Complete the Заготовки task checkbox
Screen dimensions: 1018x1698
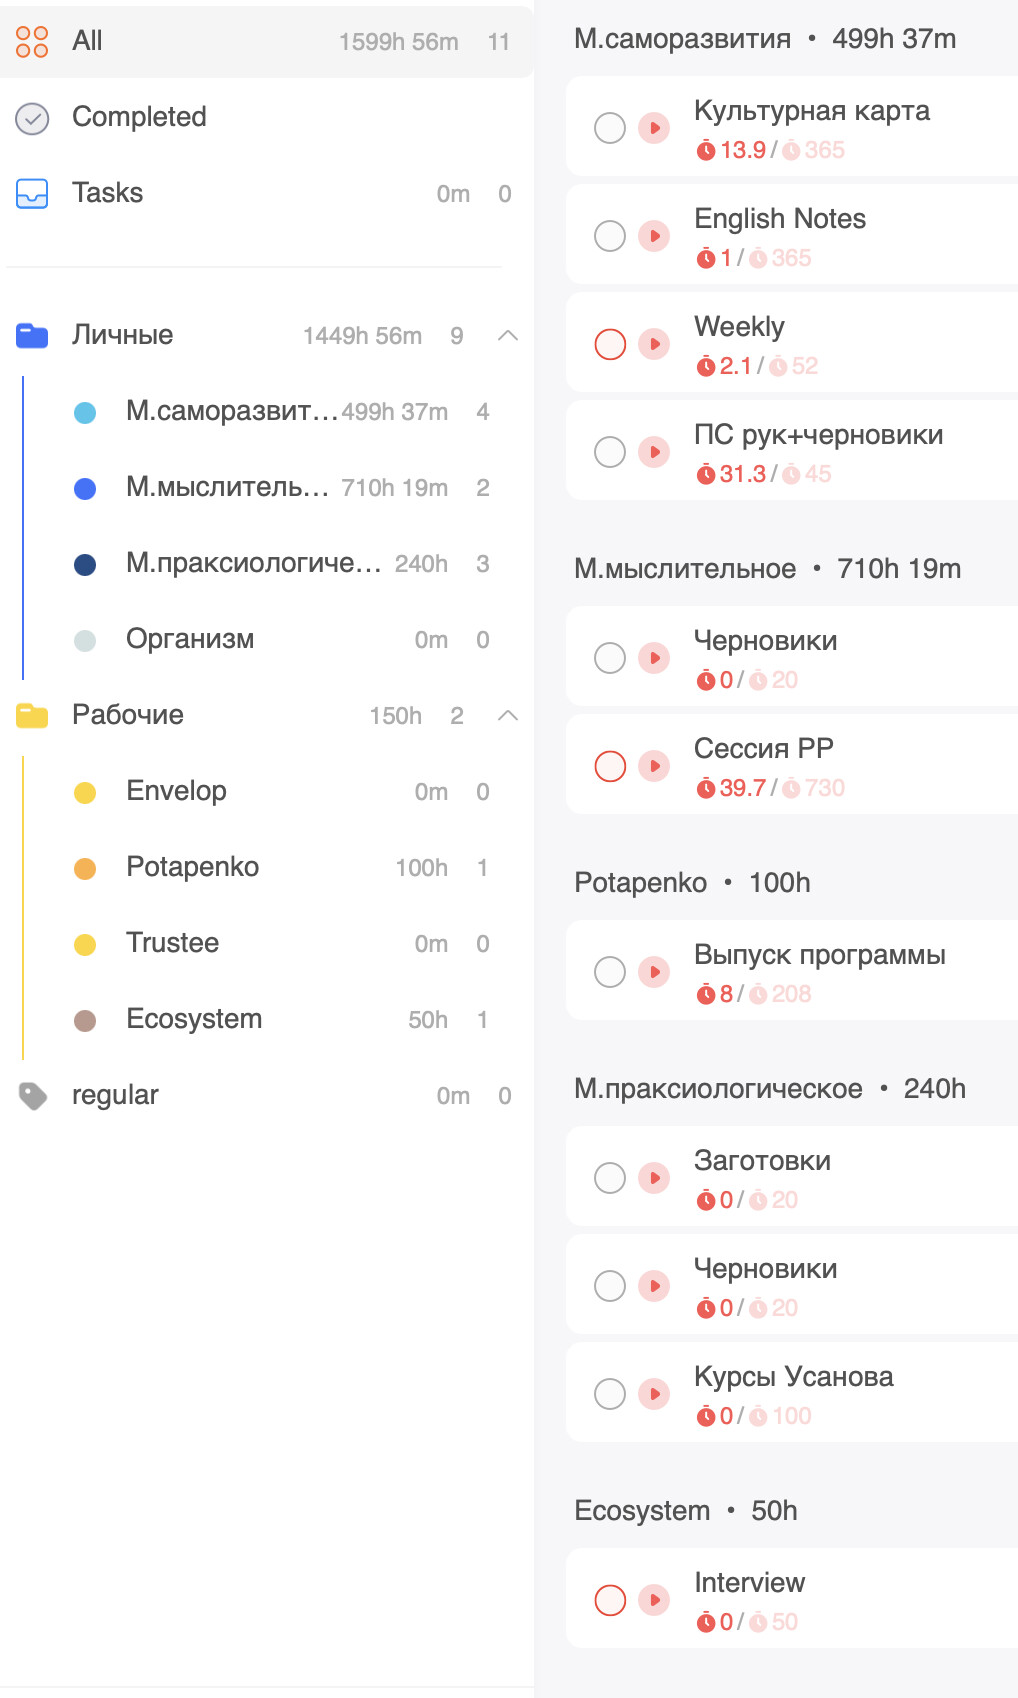[x=610, y=1178]
